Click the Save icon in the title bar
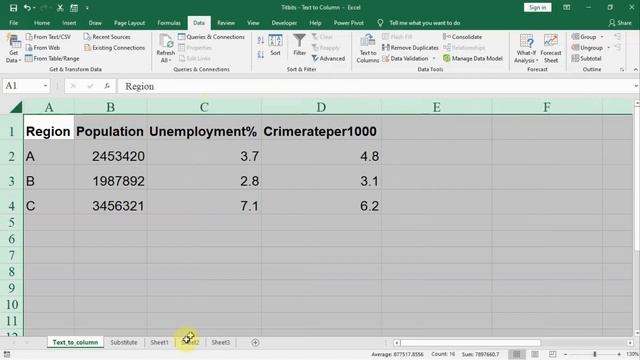Viewport: 640px width, 360px height. click(x=13, y=8)
